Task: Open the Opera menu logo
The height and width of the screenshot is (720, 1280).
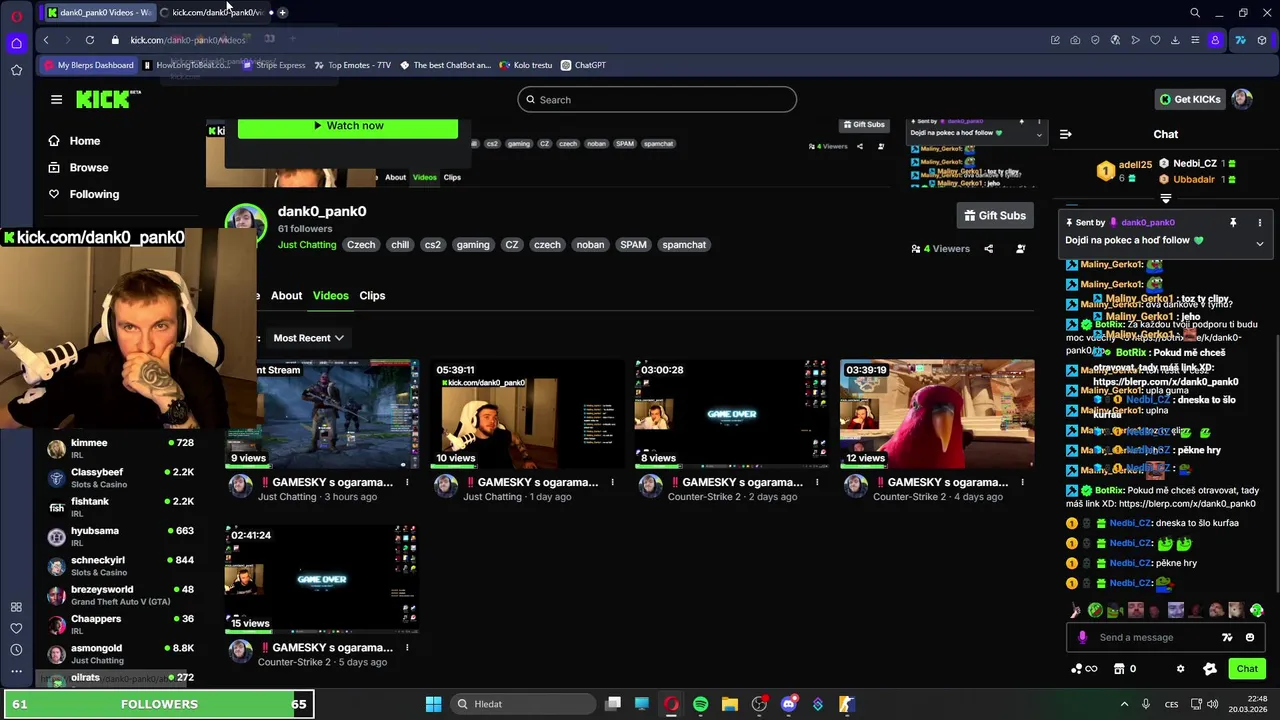Action: tap(16, 15)
